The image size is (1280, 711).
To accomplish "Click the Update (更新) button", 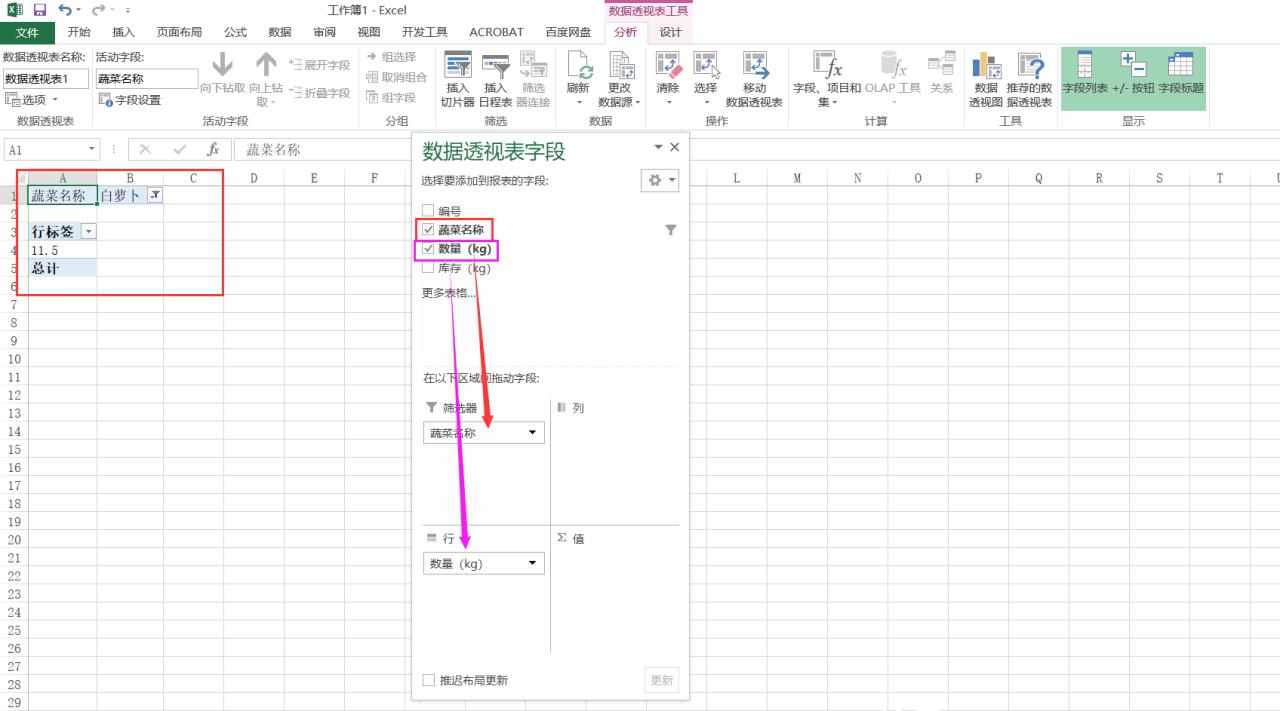I will (662, 680).
